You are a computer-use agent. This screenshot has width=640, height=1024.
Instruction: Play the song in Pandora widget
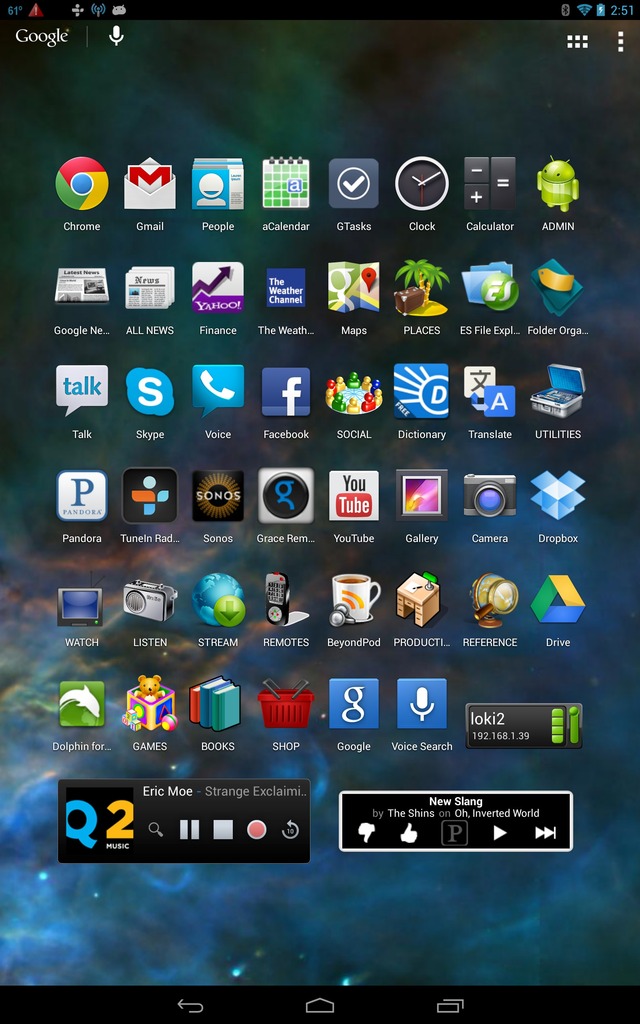pos(500,833)
